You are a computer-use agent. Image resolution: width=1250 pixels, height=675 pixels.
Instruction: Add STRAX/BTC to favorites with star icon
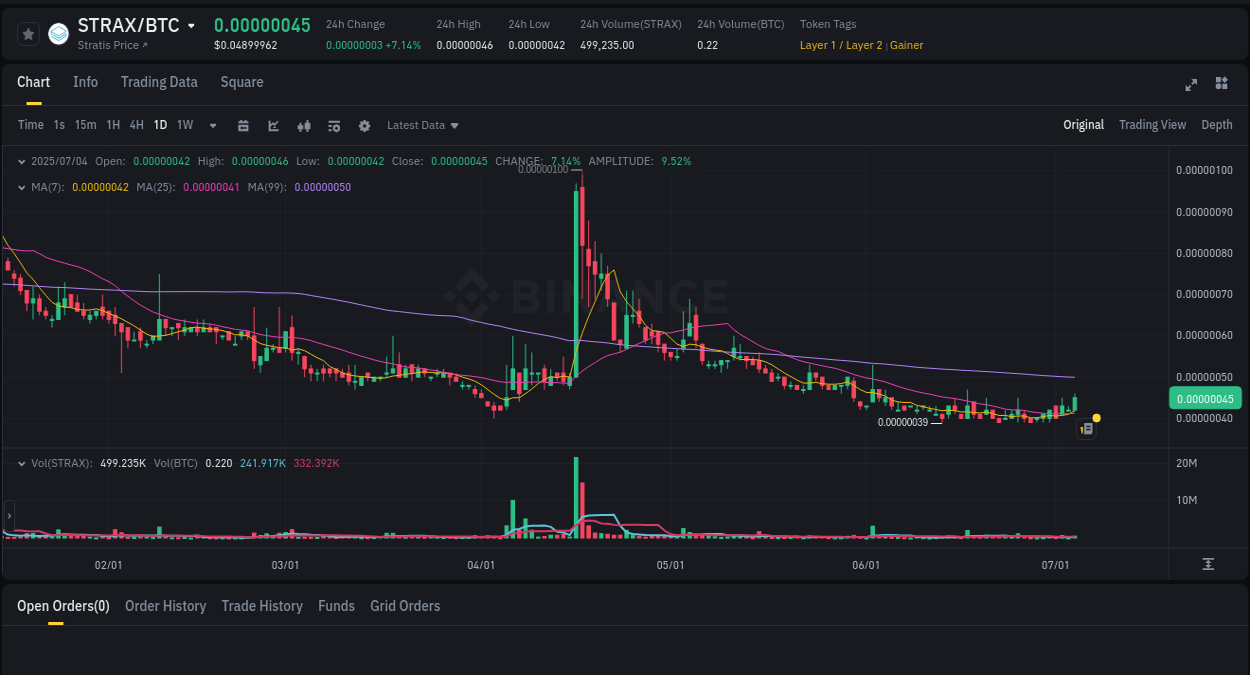(x=28, y=34)
